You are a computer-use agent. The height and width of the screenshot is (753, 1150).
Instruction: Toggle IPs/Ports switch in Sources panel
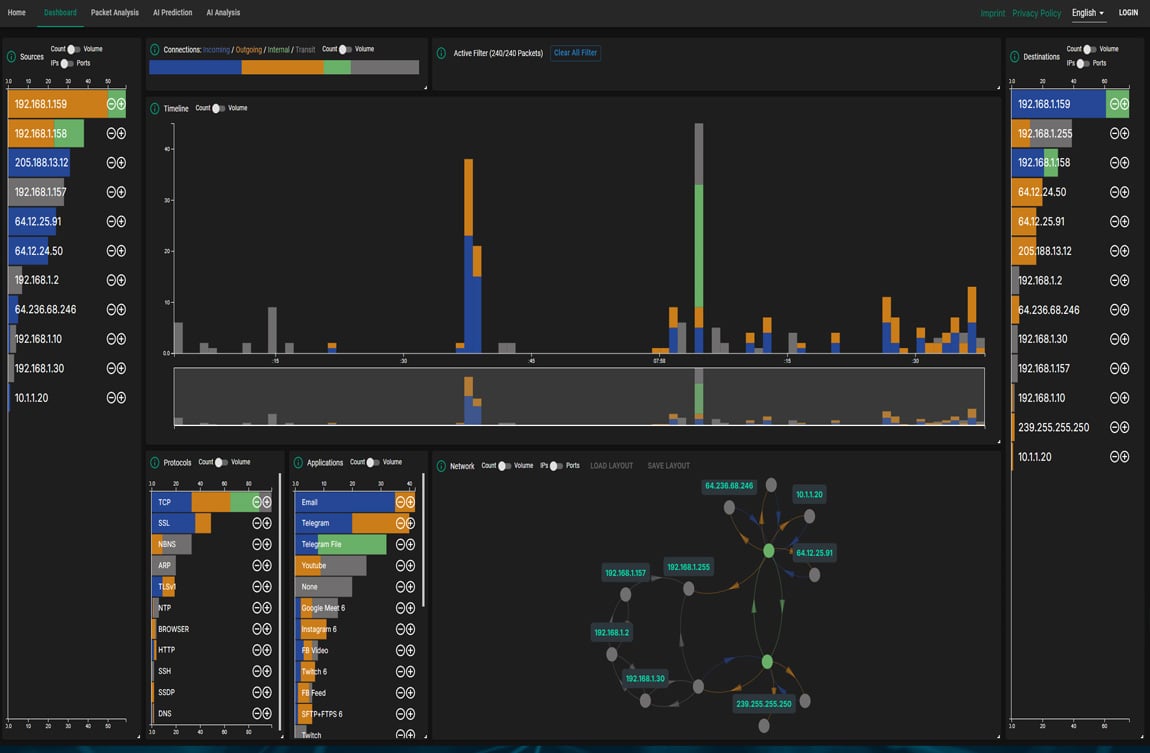[x=68, y=63]
